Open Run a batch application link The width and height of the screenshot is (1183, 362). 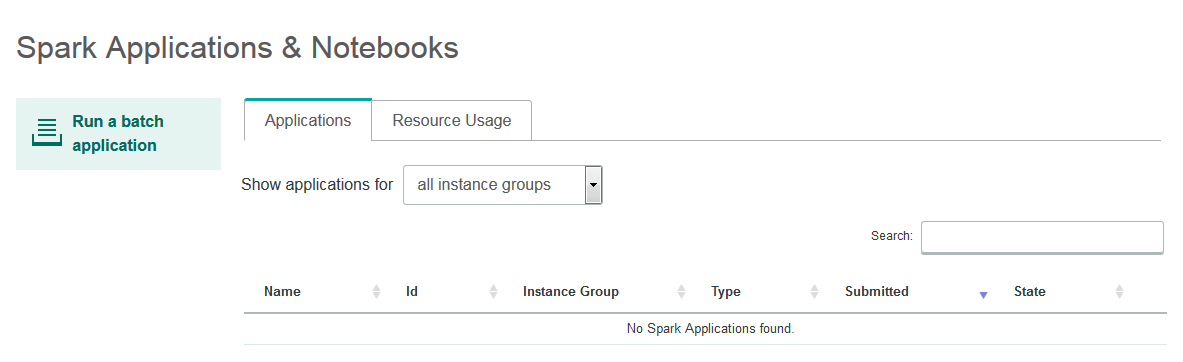[118, 133]
